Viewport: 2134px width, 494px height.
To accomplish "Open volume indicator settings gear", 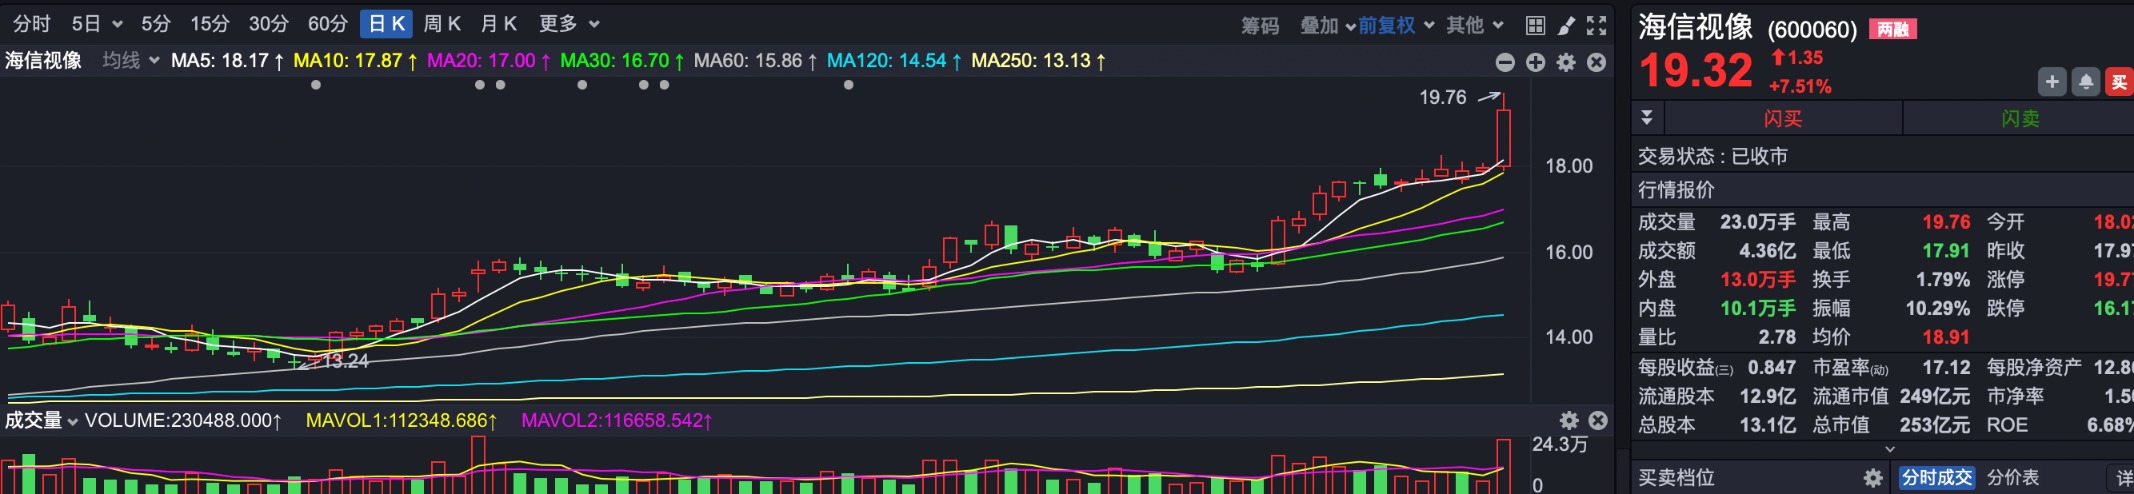I will pyautogui.click(x=1569, y=420).
